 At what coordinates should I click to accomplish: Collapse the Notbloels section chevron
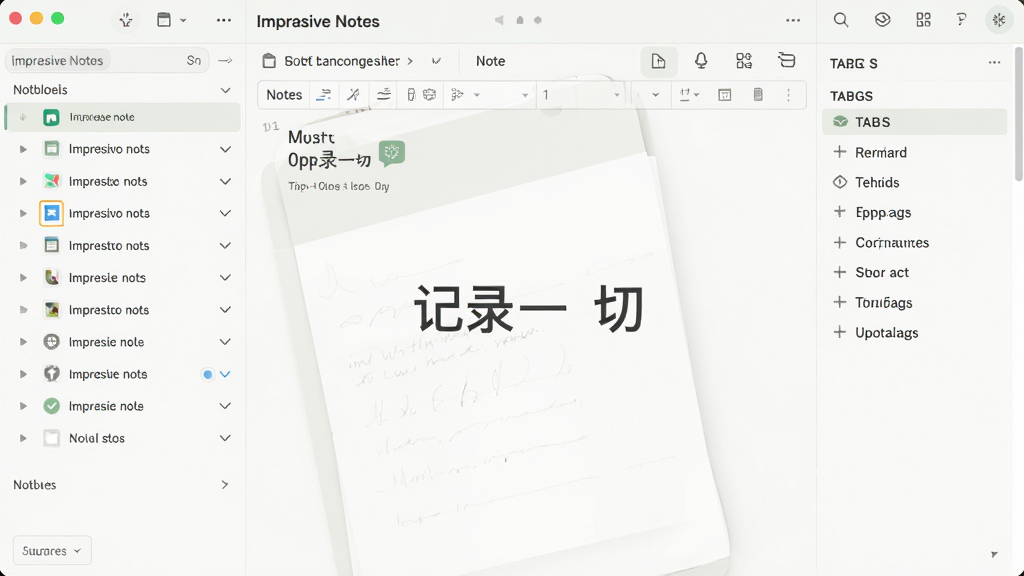click(x=225, y=90)
